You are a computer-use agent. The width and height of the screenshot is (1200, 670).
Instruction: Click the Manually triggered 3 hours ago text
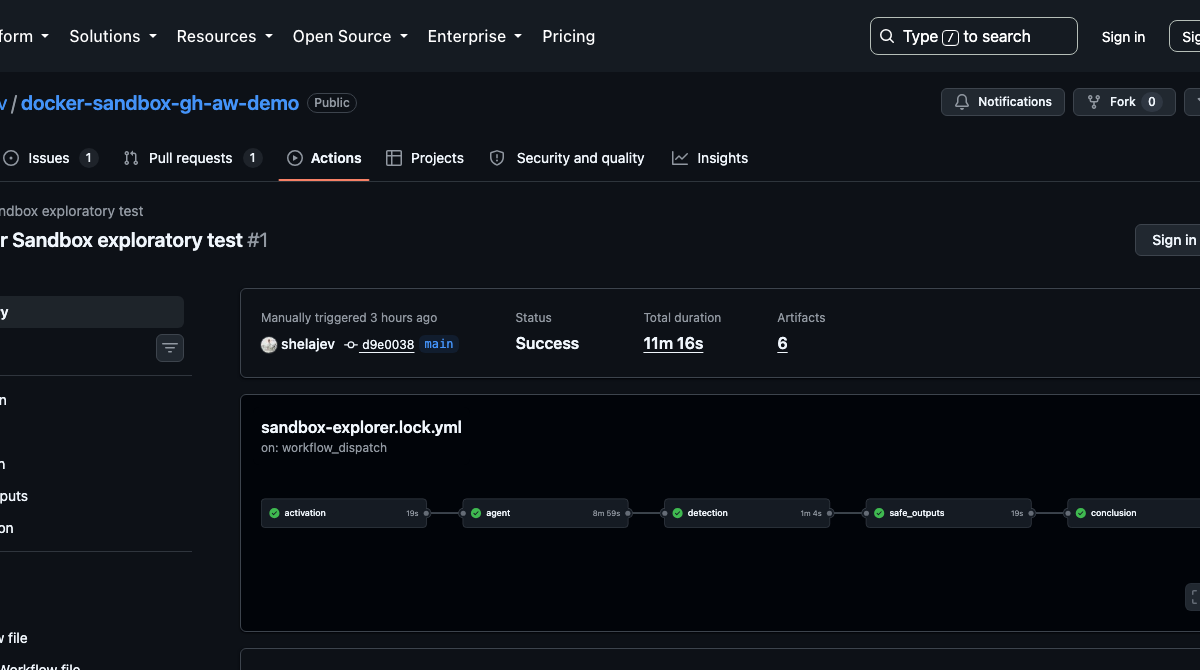[349, 318]
